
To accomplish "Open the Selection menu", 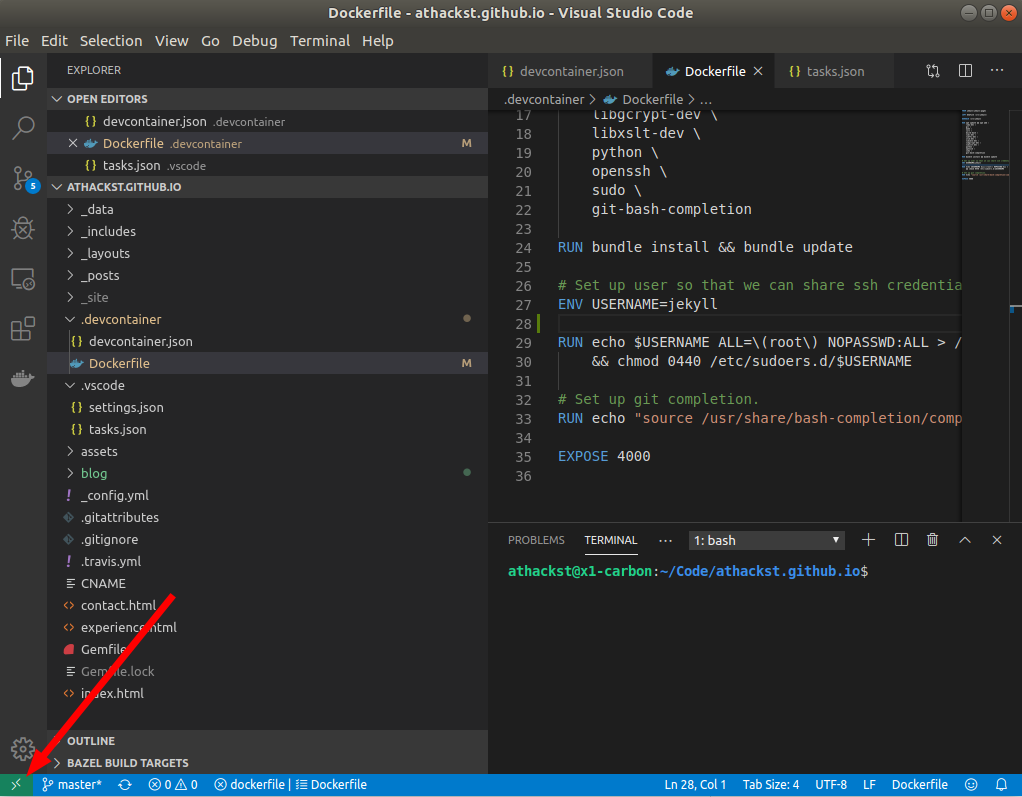I will (x=111, y=41).
